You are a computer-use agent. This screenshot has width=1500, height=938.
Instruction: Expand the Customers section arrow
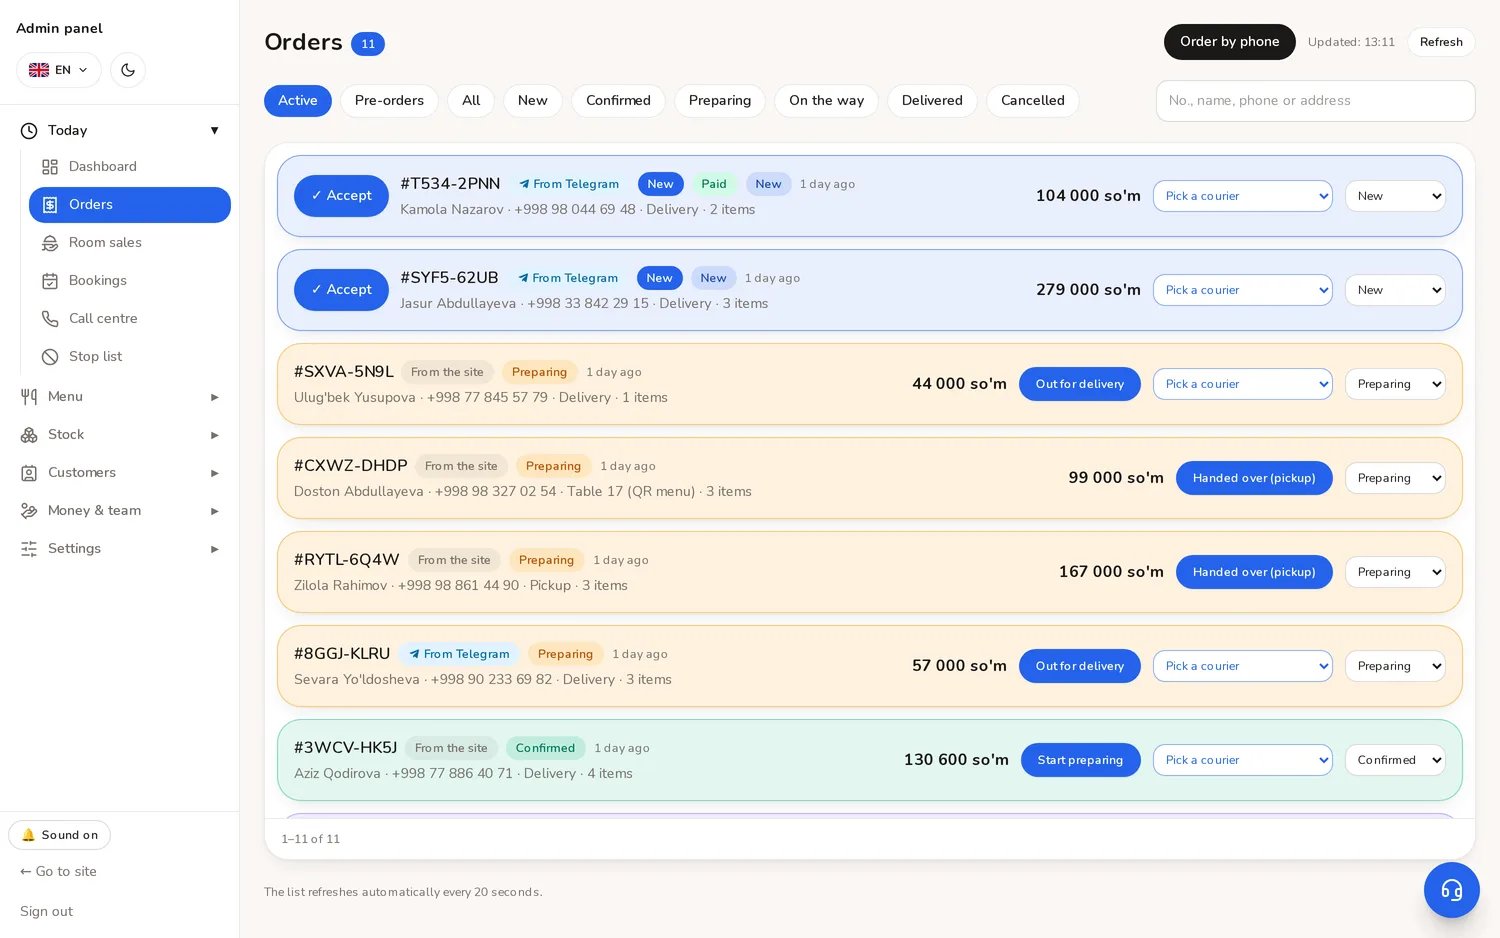coord(214,473)
